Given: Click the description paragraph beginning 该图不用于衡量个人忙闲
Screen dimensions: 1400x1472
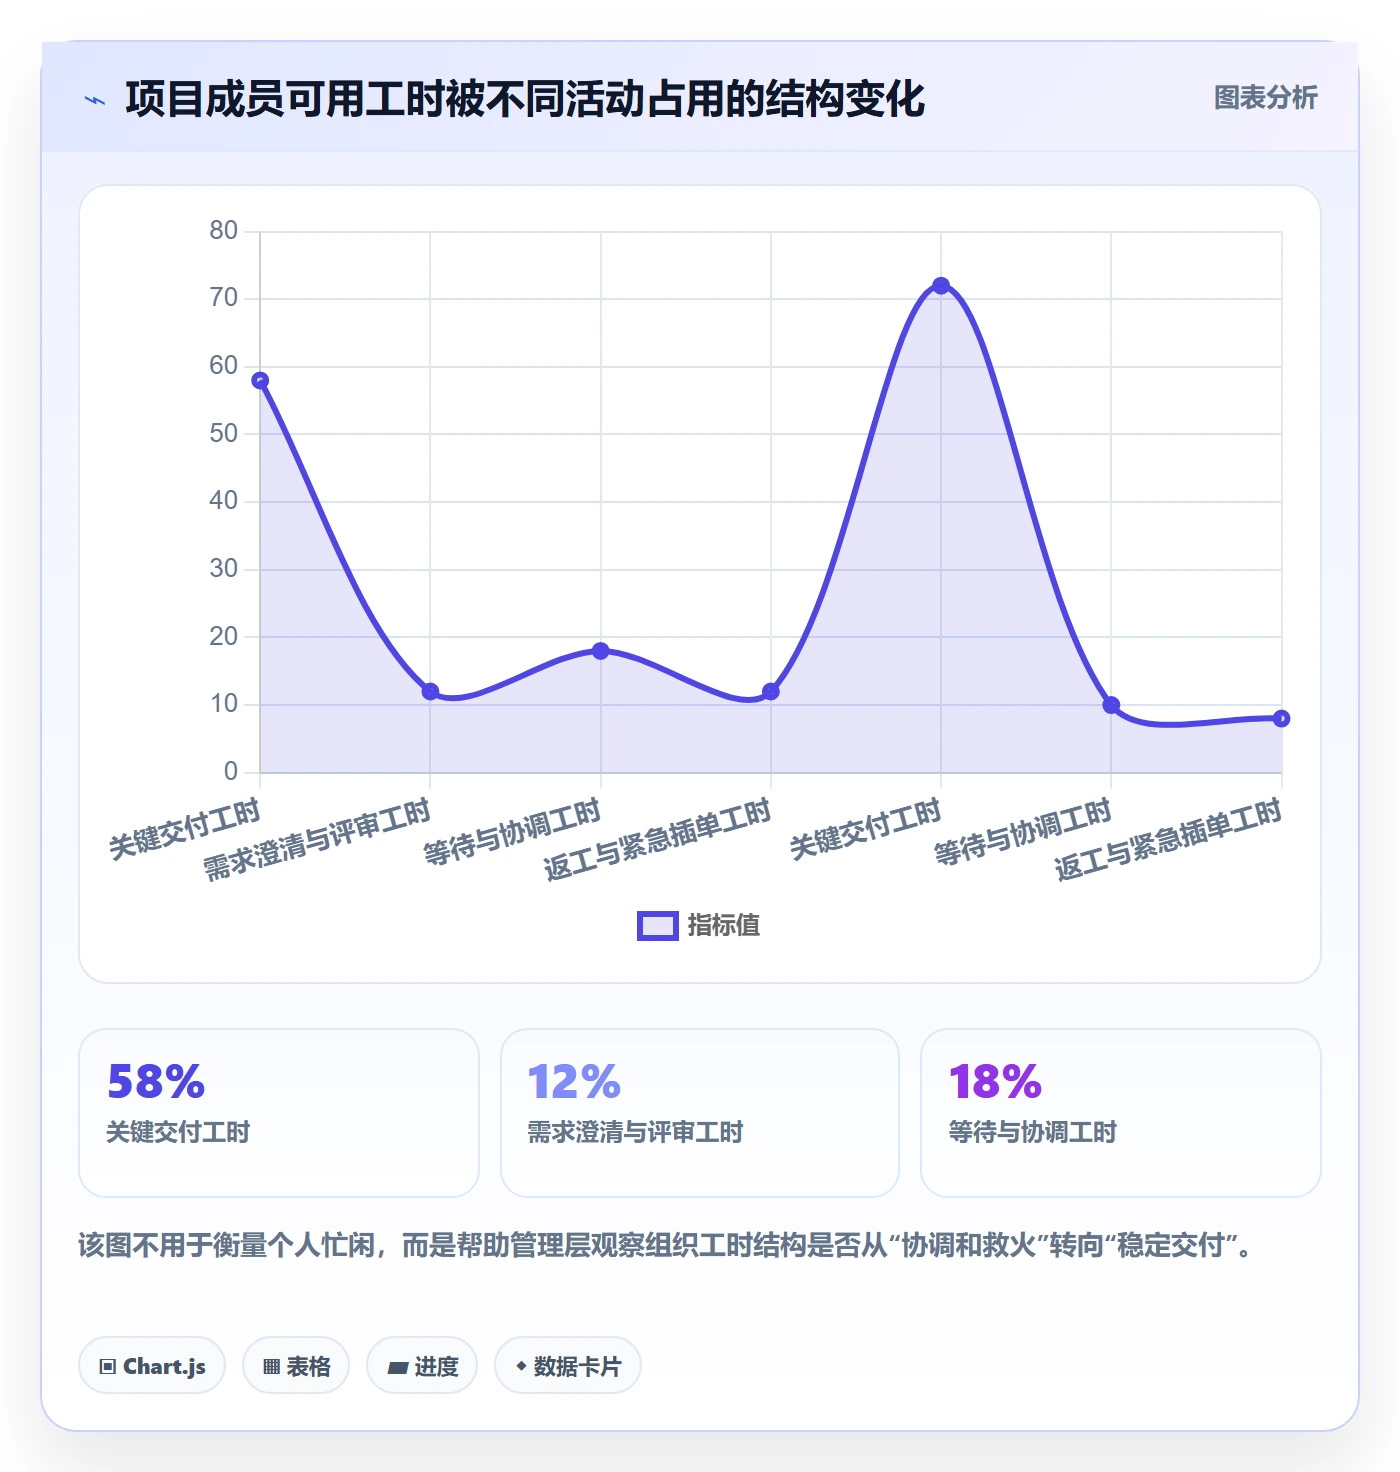Looking at the screenshot, I should coord(665,1245).
